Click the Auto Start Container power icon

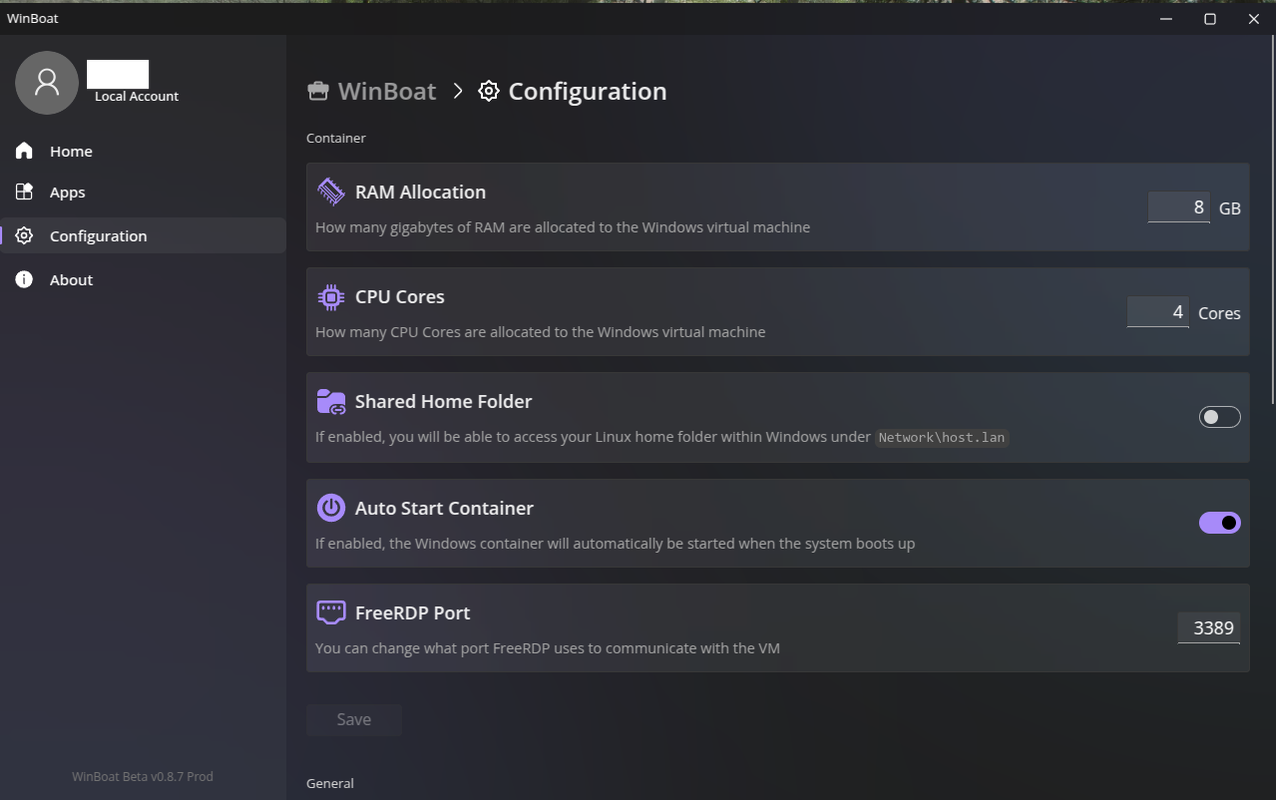[330, 508]
